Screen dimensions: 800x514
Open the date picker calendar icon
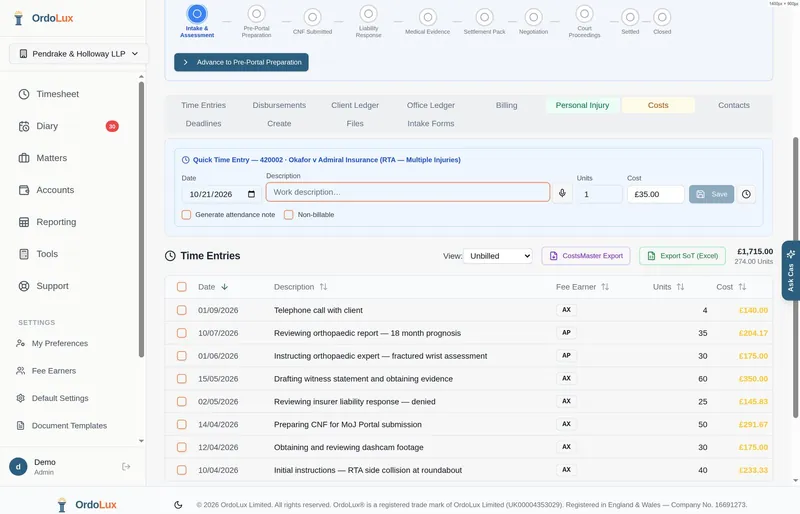(251, 194)
